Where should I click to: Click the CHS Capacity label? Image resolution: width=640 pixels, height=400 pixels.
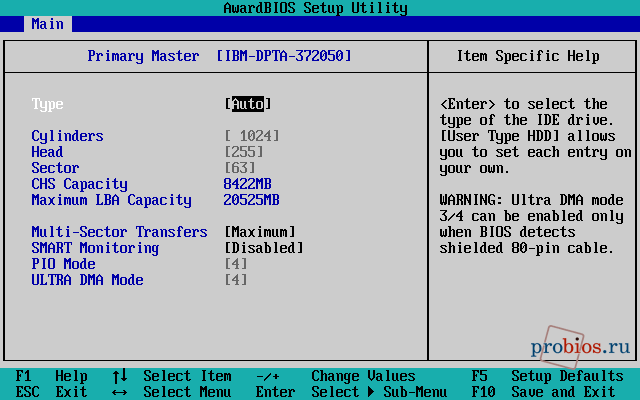[79, 184]
